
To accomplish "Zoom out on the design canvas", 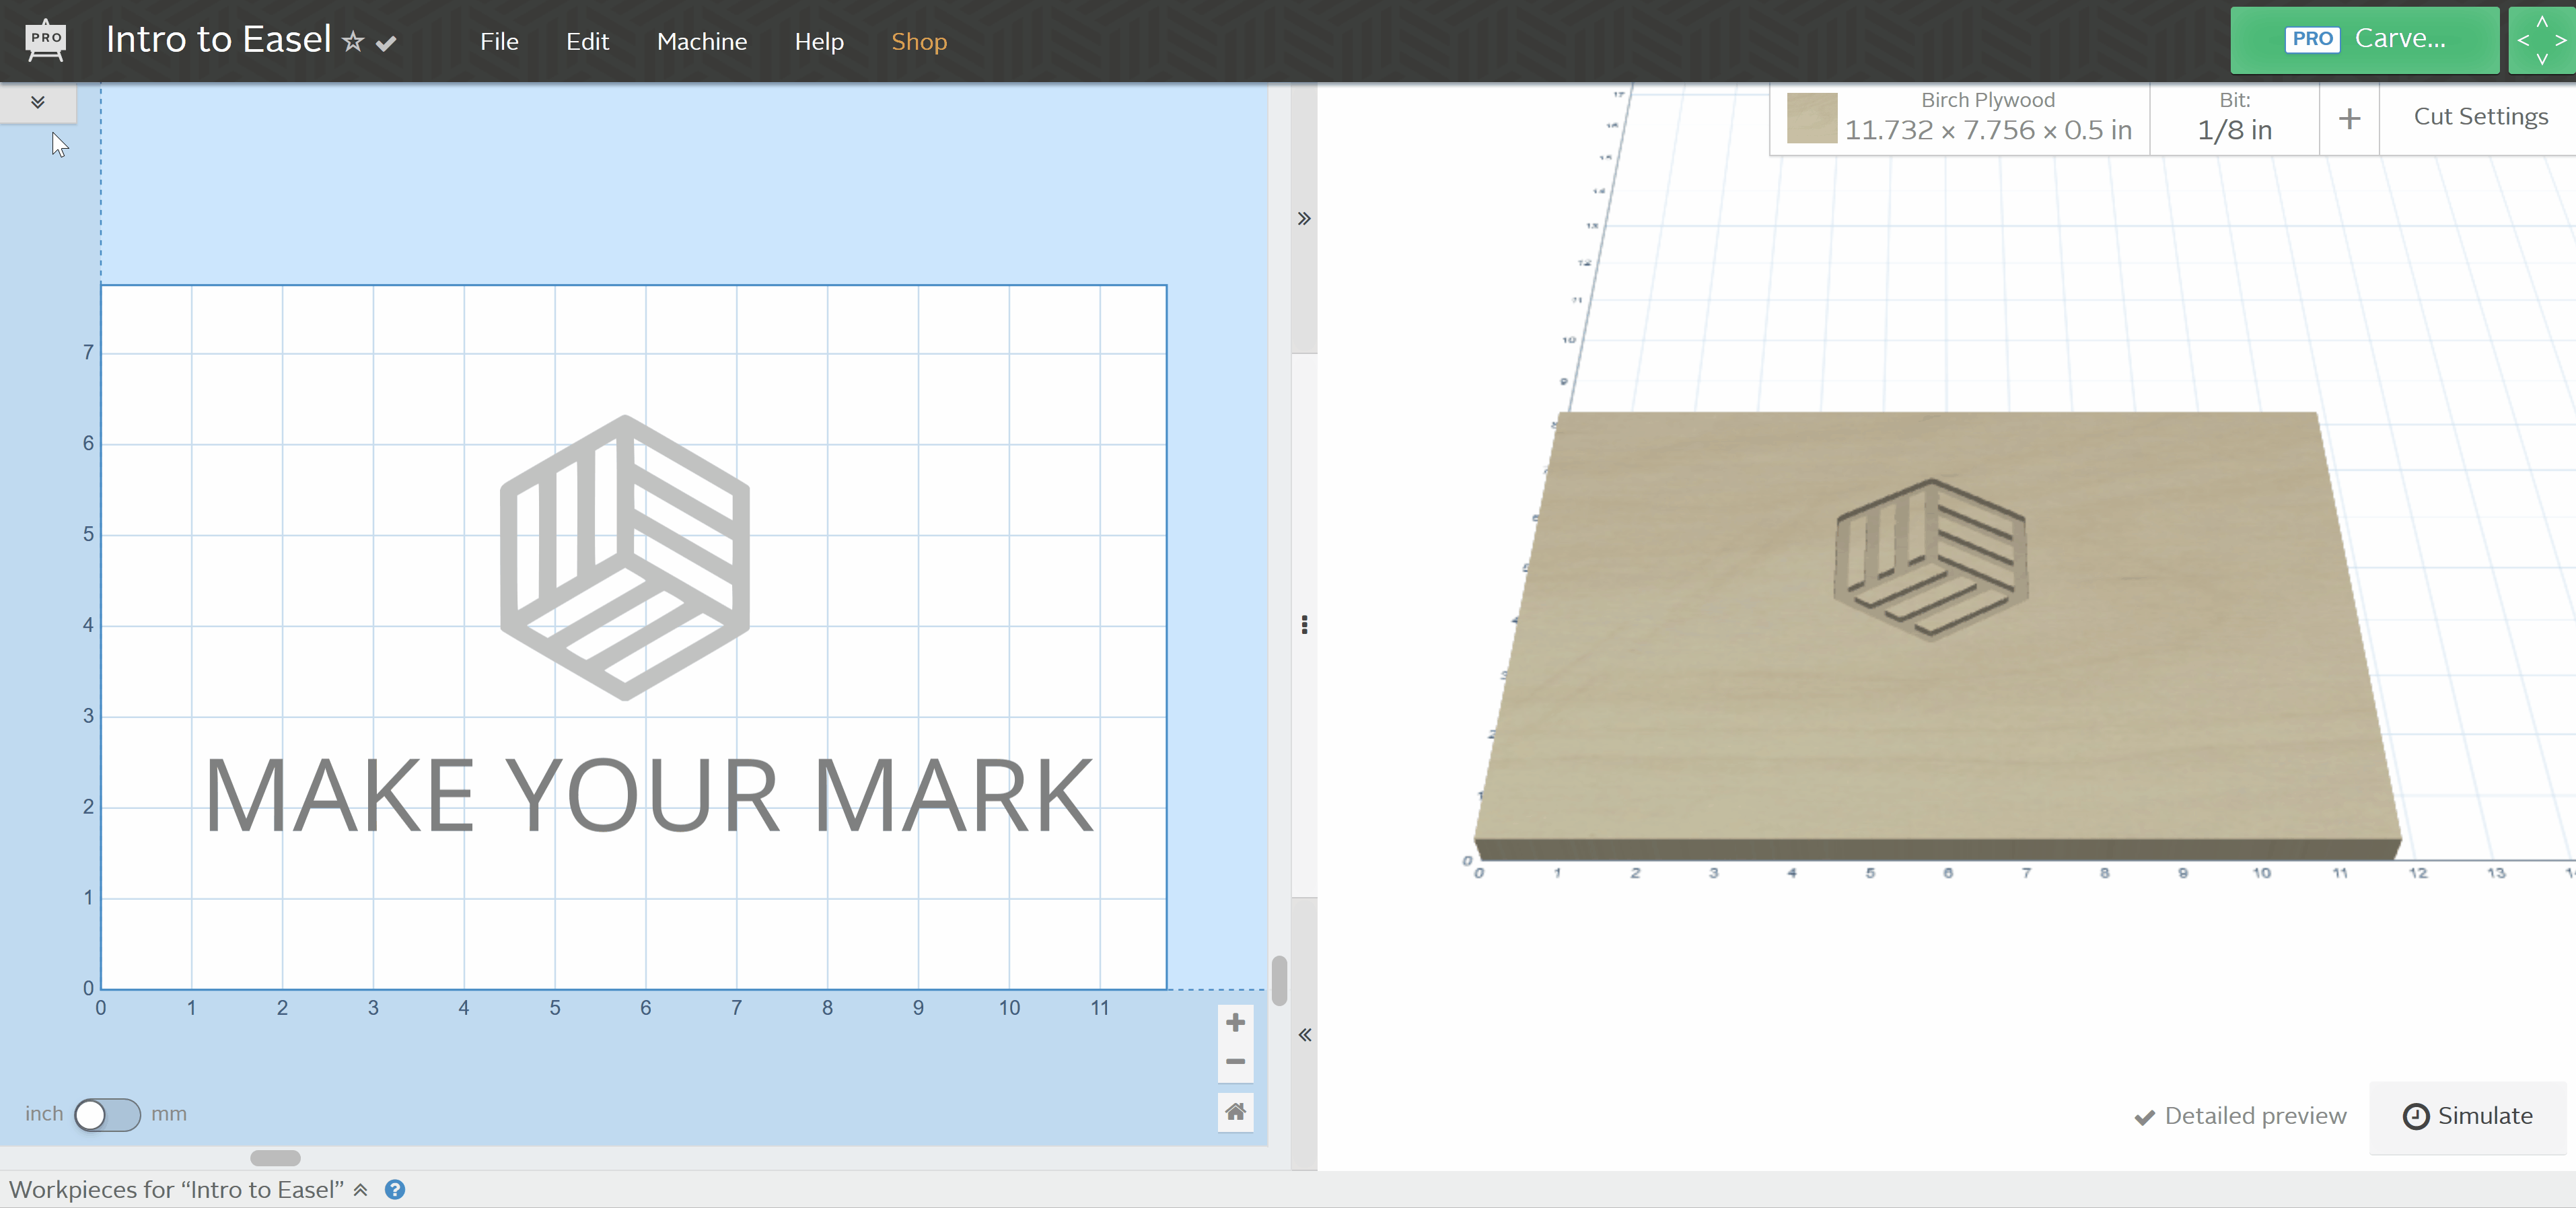I will [1235, 1062].
